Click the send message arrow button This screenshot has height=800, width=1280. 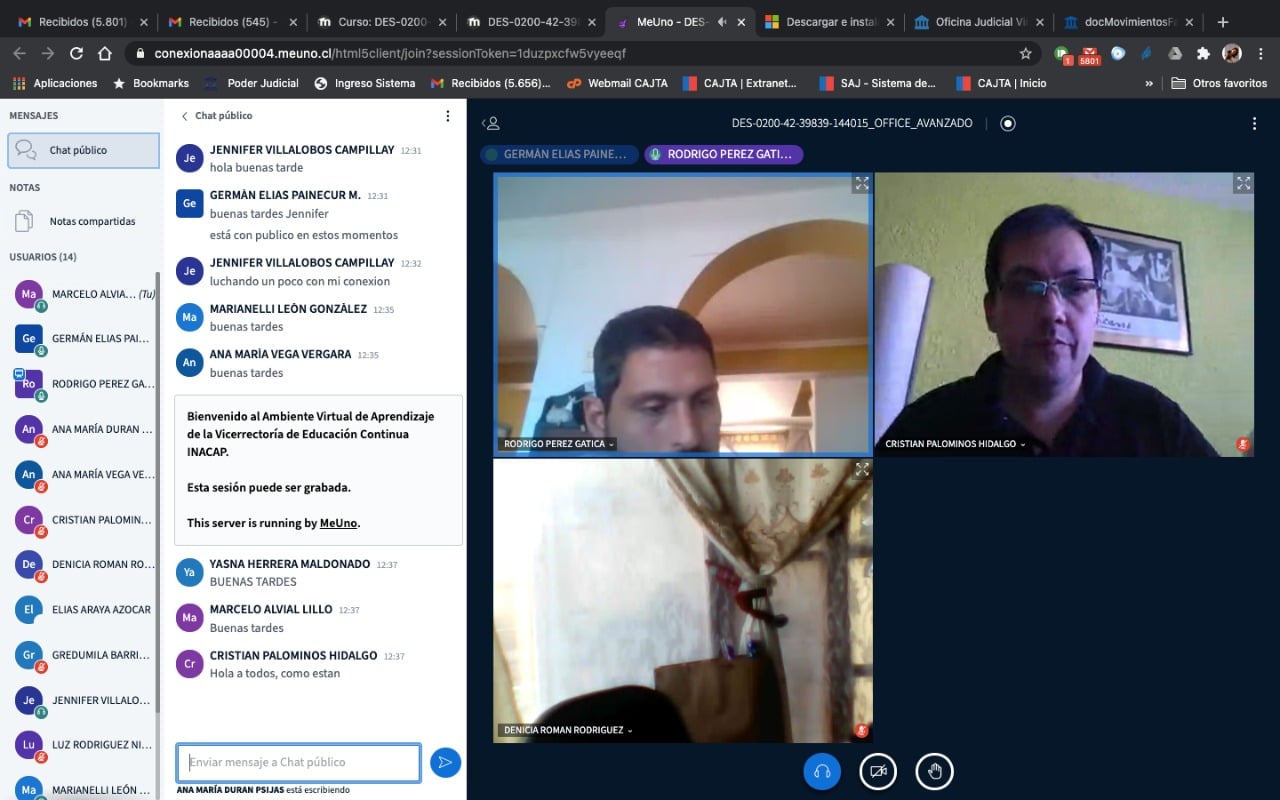(445, 763)
